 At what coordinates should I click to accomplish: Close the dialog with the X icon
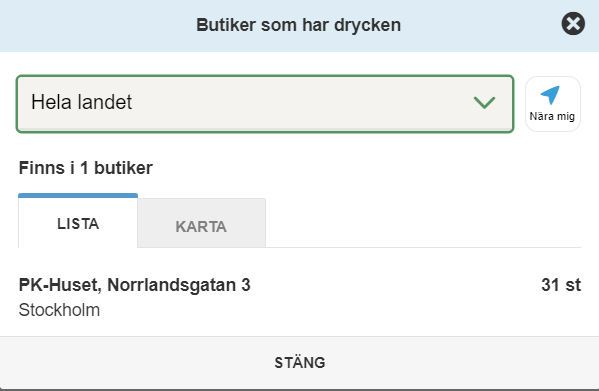573,24
